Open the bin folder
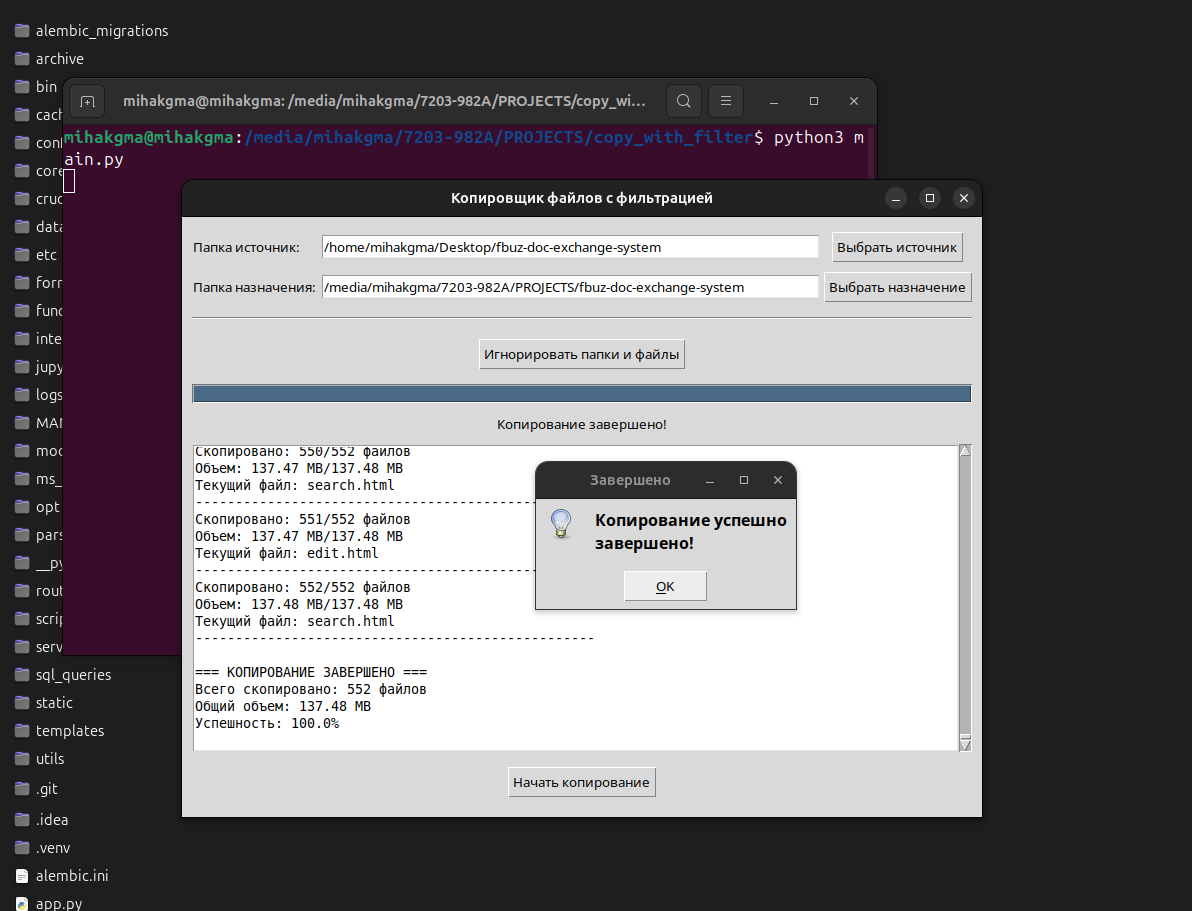This screenshot has height=911, width=1192. point(36,87)
